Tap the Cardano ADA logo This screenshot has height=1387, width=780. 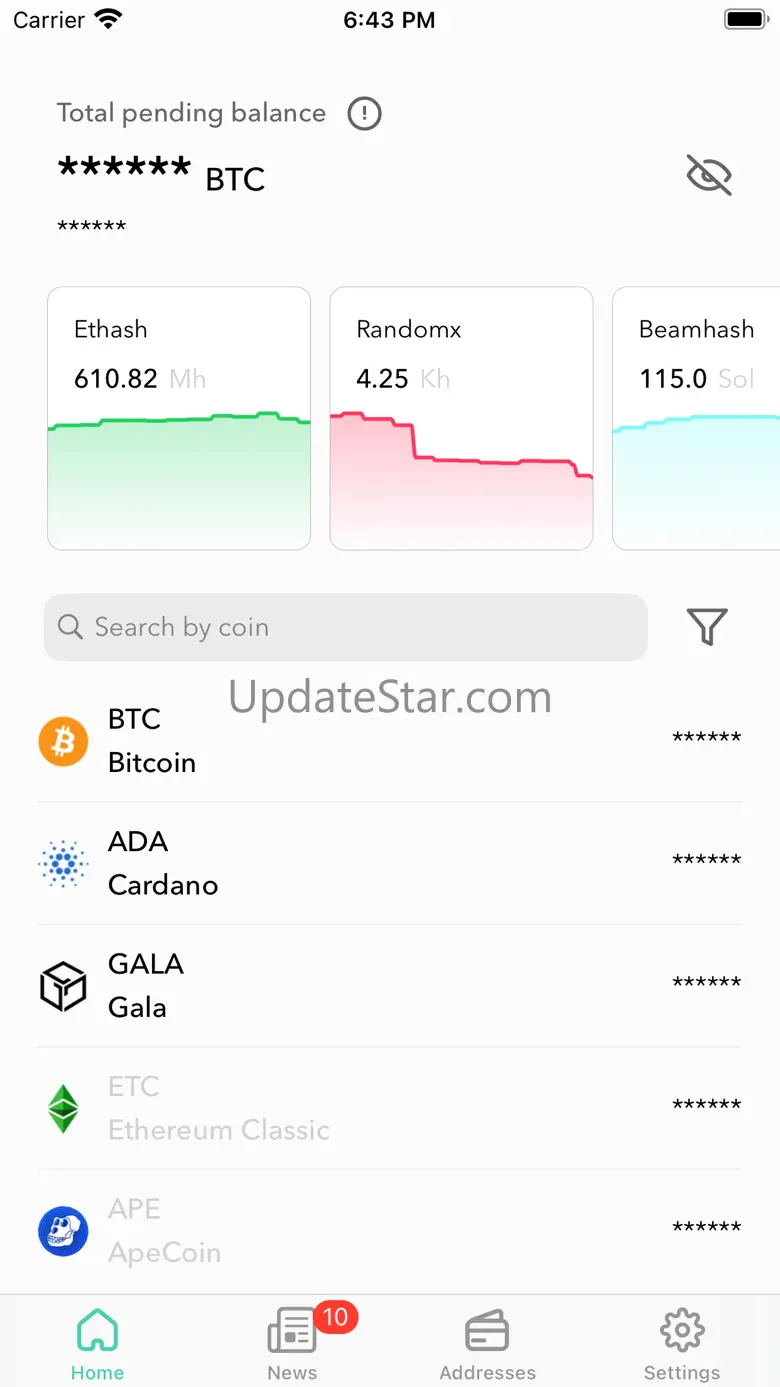coord(63,864)
